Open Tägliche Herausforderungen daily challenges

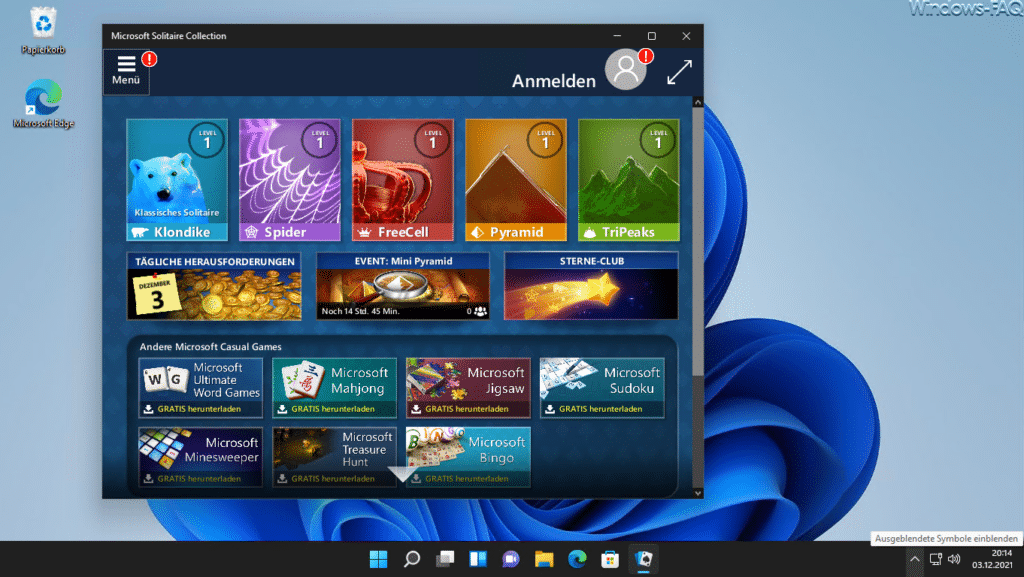click(214, 287)
